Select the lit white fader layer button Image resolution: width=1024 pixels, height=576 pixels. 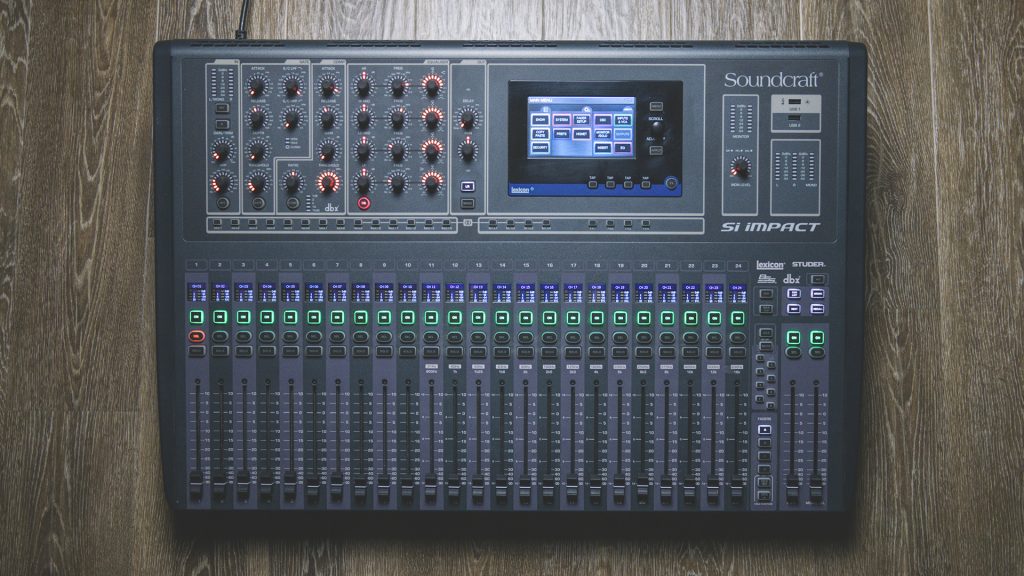point(765,430)
